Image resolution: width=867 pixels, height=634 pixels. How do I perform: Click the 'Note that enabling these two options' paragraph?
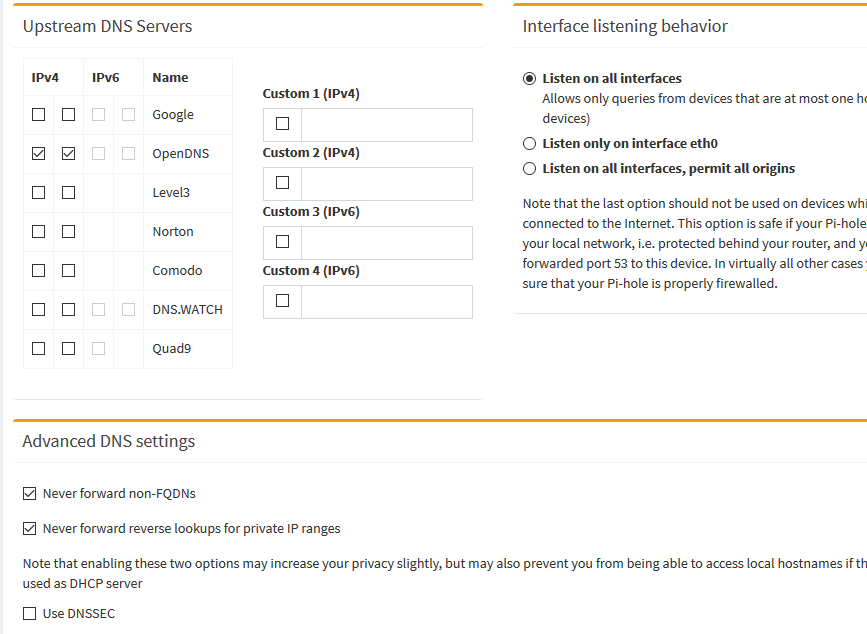coord(445,573)
